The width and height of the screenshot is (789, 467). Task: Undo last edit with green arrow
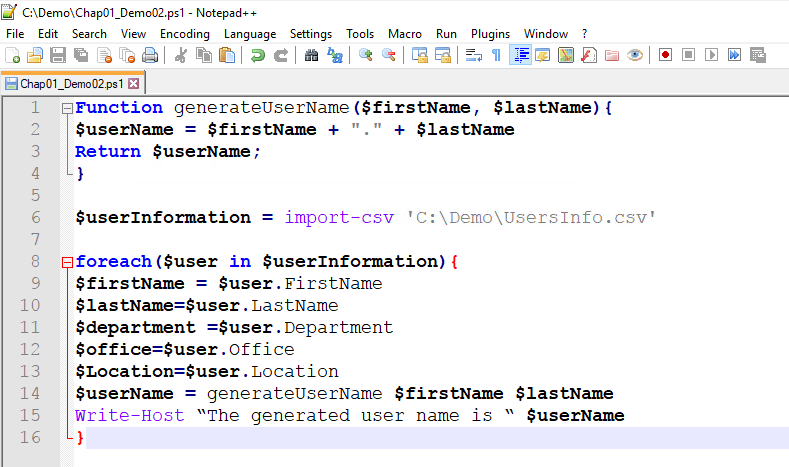click(x=258, y=55)
